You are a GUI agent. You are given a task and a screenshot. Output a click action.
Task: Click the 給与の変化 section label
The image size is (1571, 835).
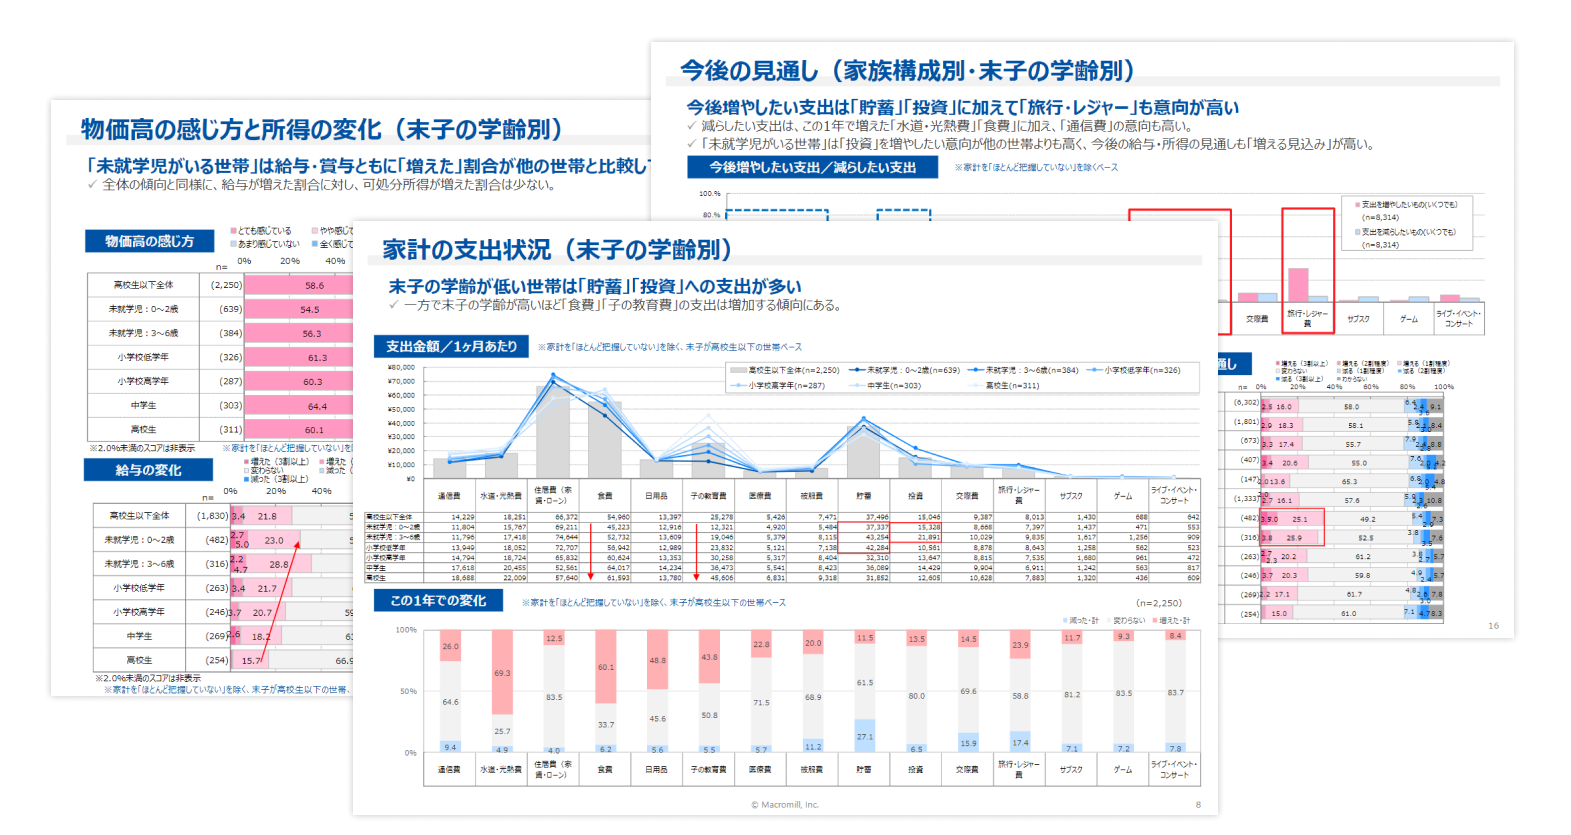[x=149, y=470]
